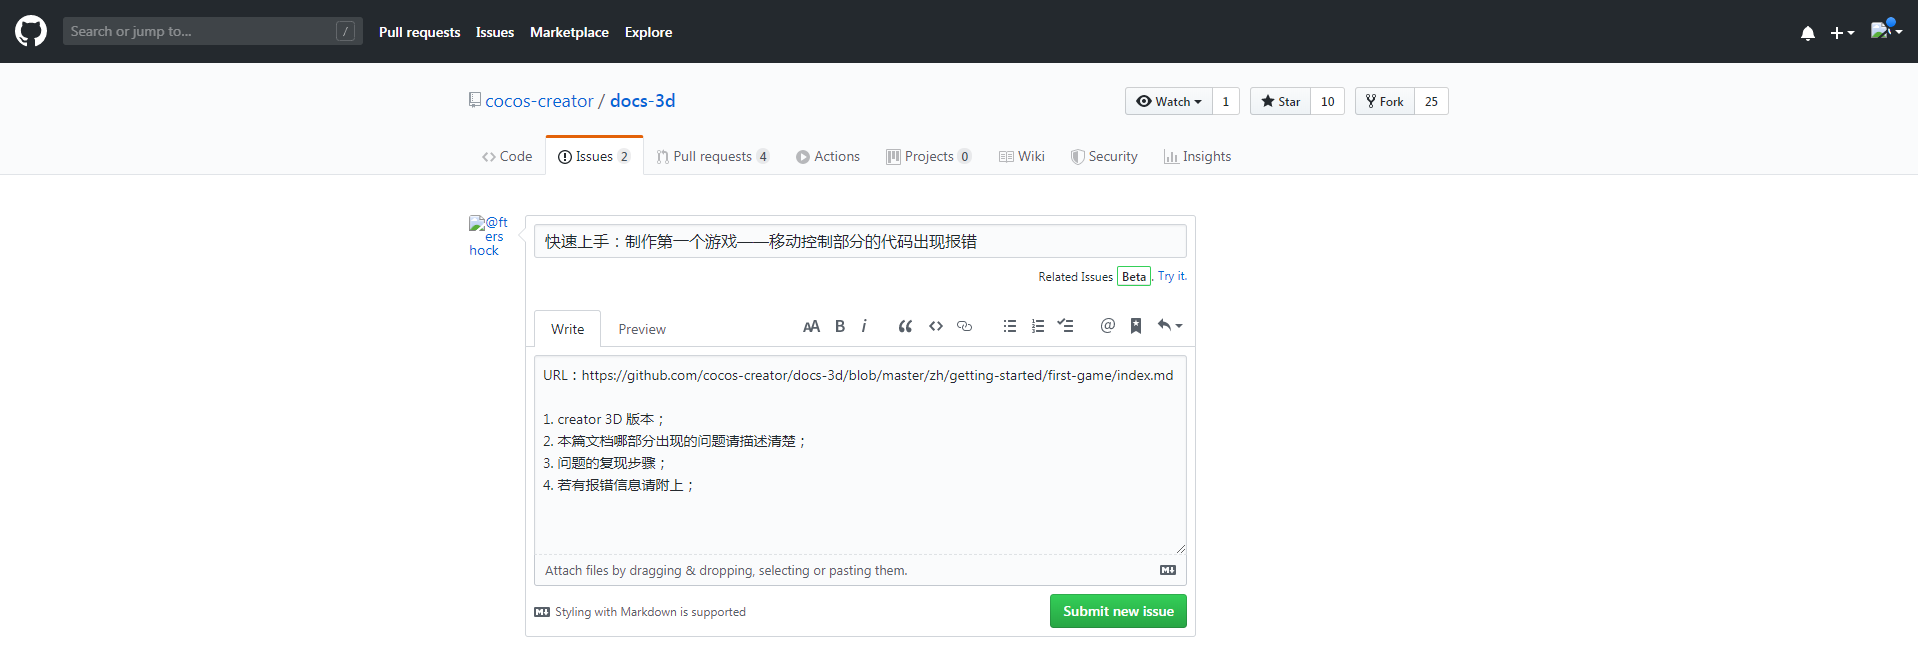
Task: Switch to the Projects tab
Action: pos(928,156)
